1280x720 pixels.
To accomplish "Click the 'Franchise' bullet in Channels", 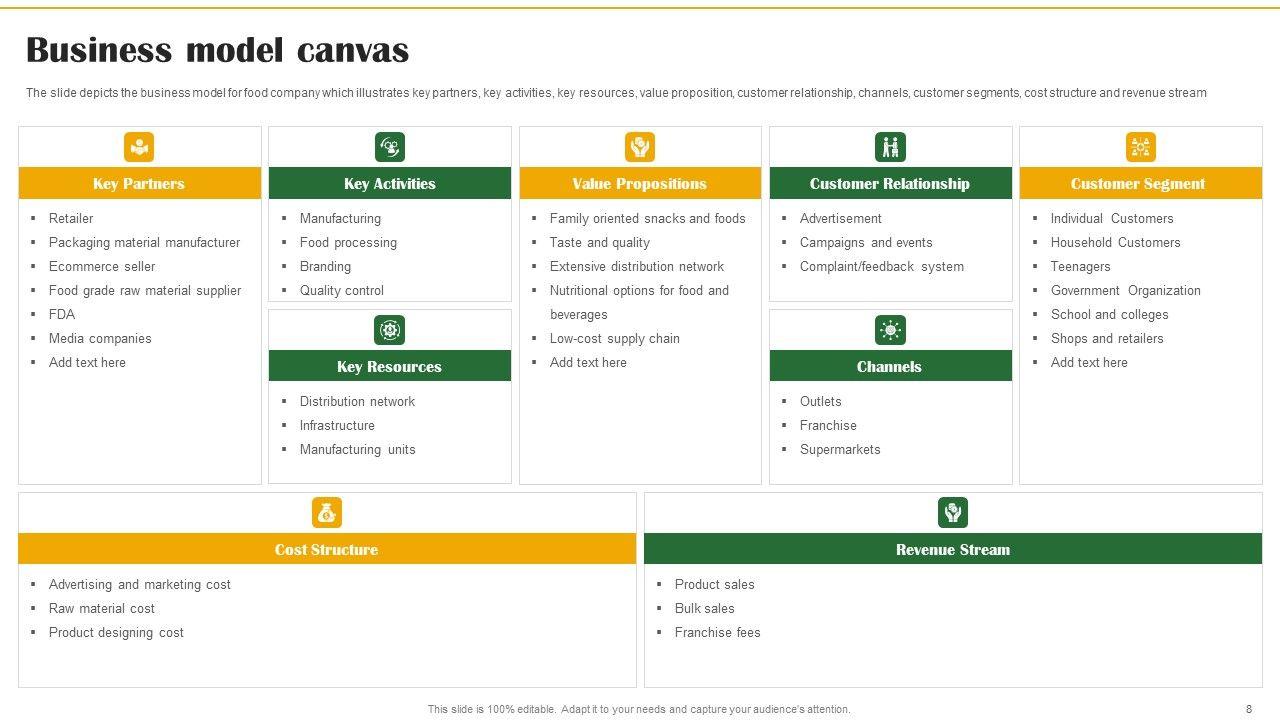I will coord(828,425).
